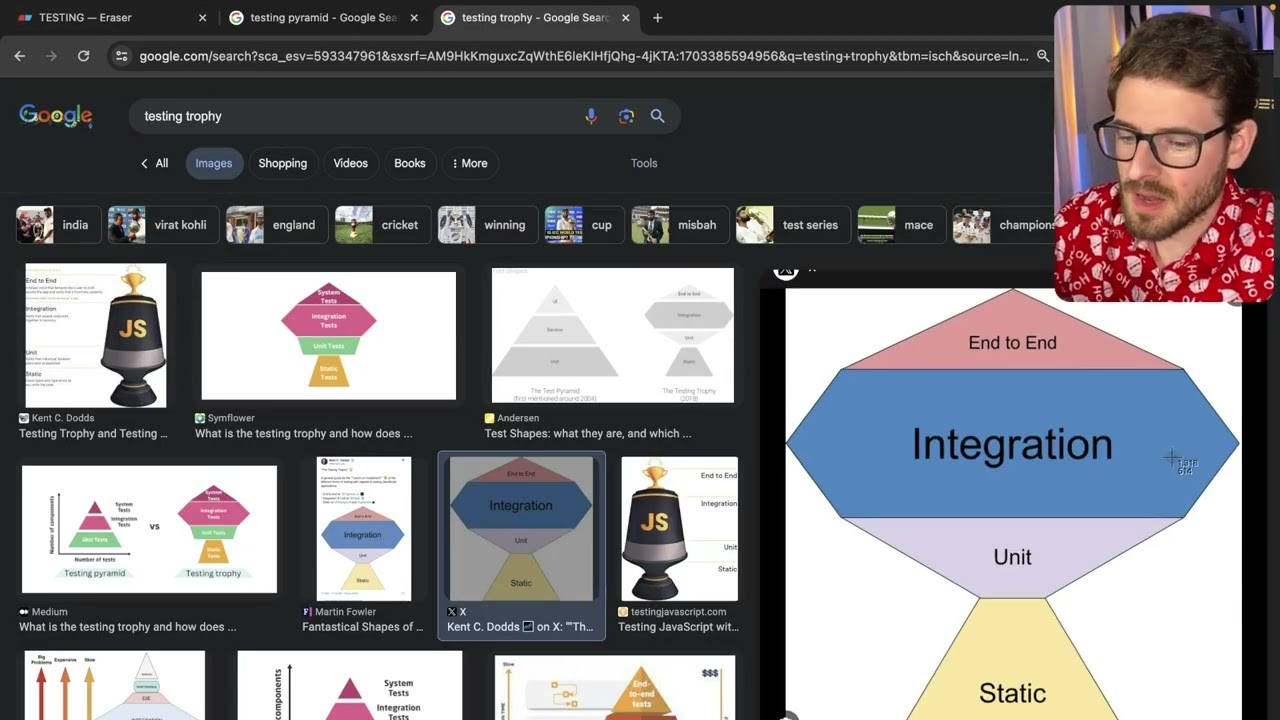The height and width of the screenshot is (720, 1280).
Task: Open selected Kent C. Dodds X thumbnail
Action: 521,529
